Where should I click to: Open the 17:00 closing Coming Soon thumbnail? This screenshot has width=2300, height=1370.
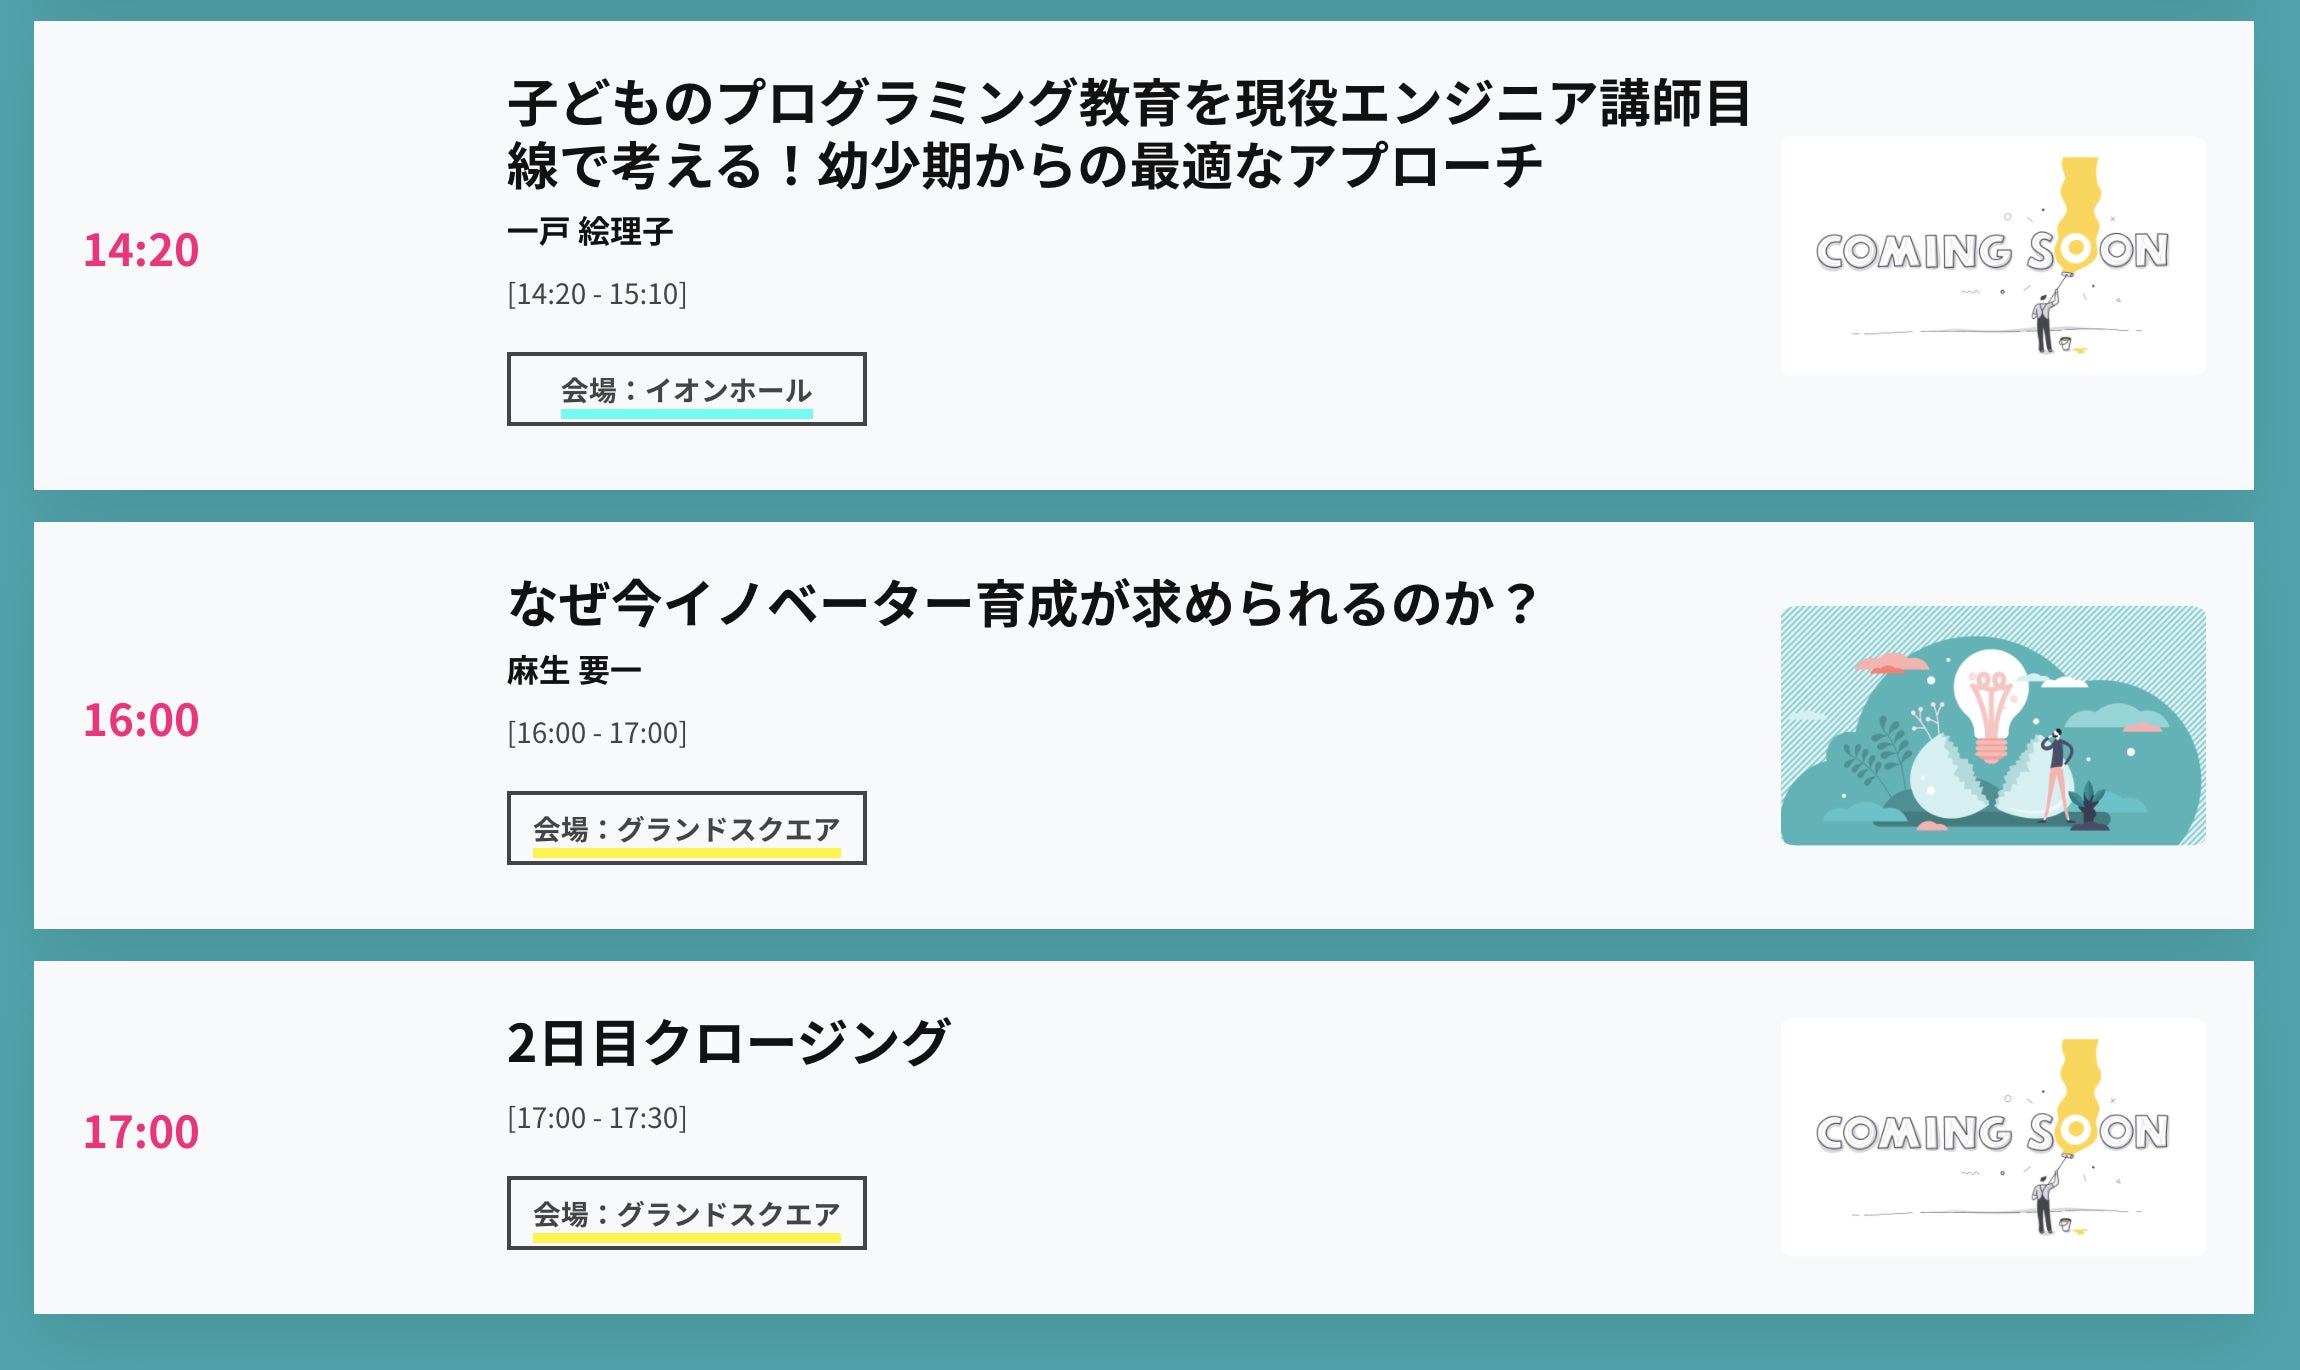point(1992,1137)
